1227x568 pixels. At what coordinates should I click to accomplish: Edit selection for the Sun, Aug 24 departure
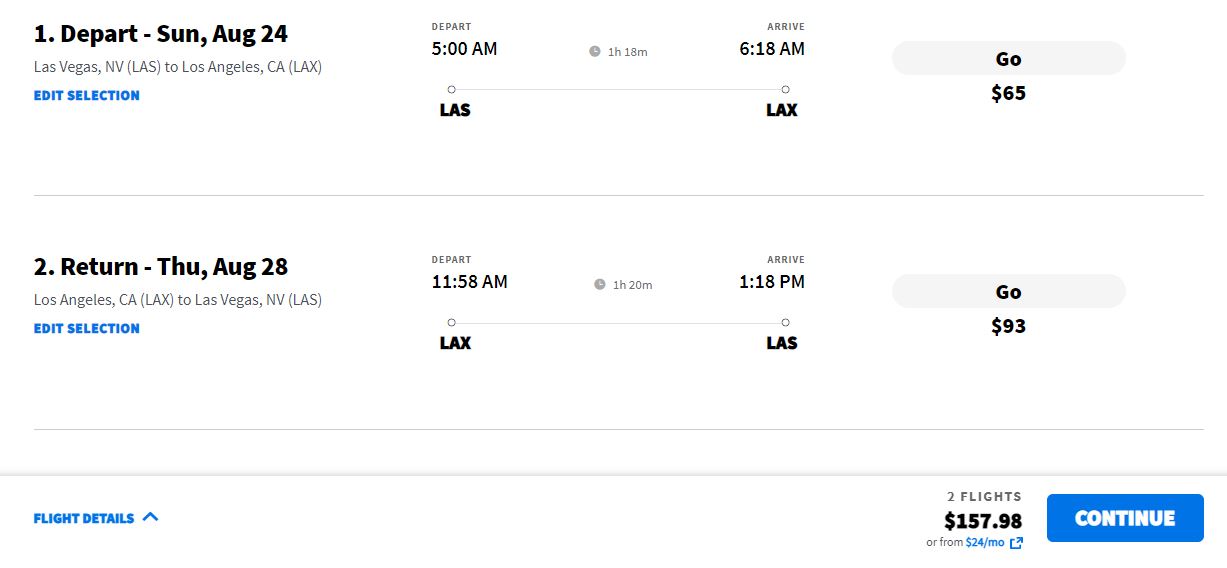(x=87, y=95)
